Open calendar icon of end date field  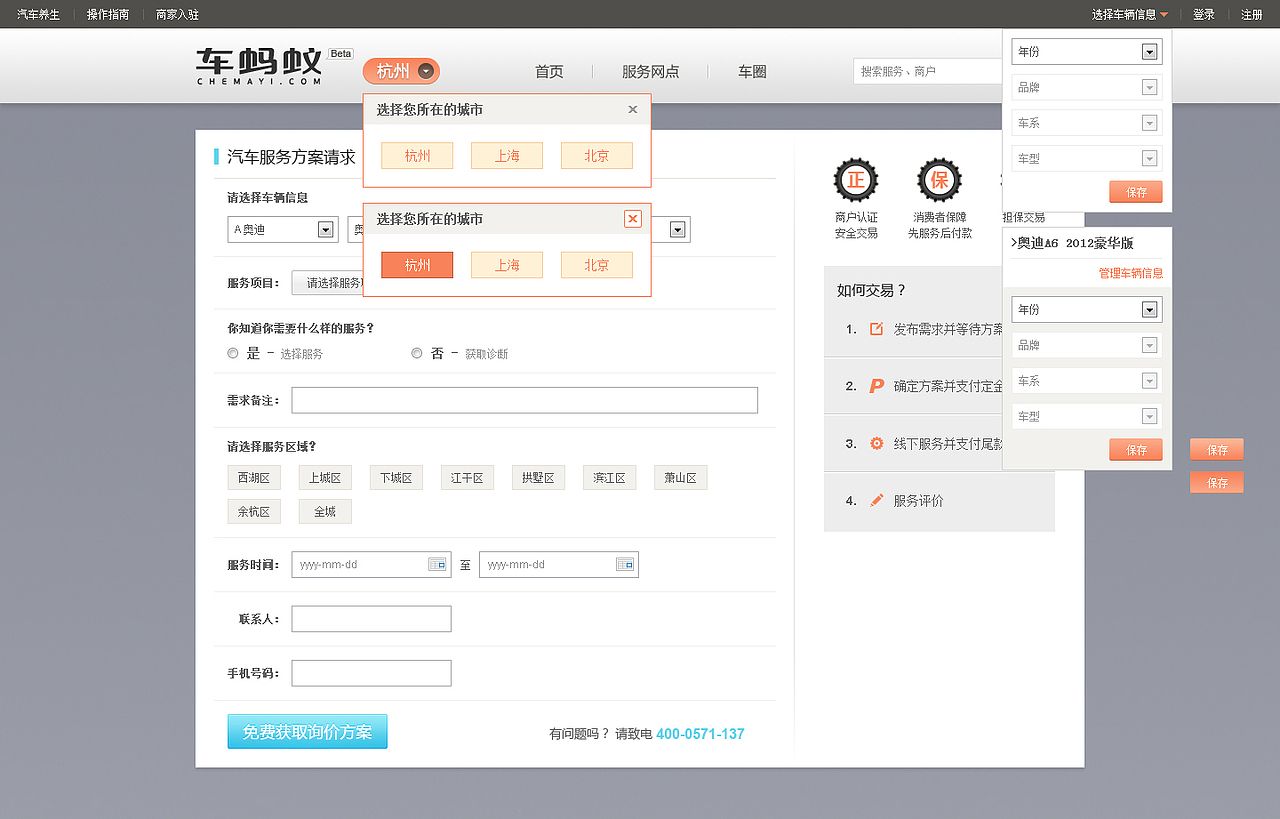624,564
